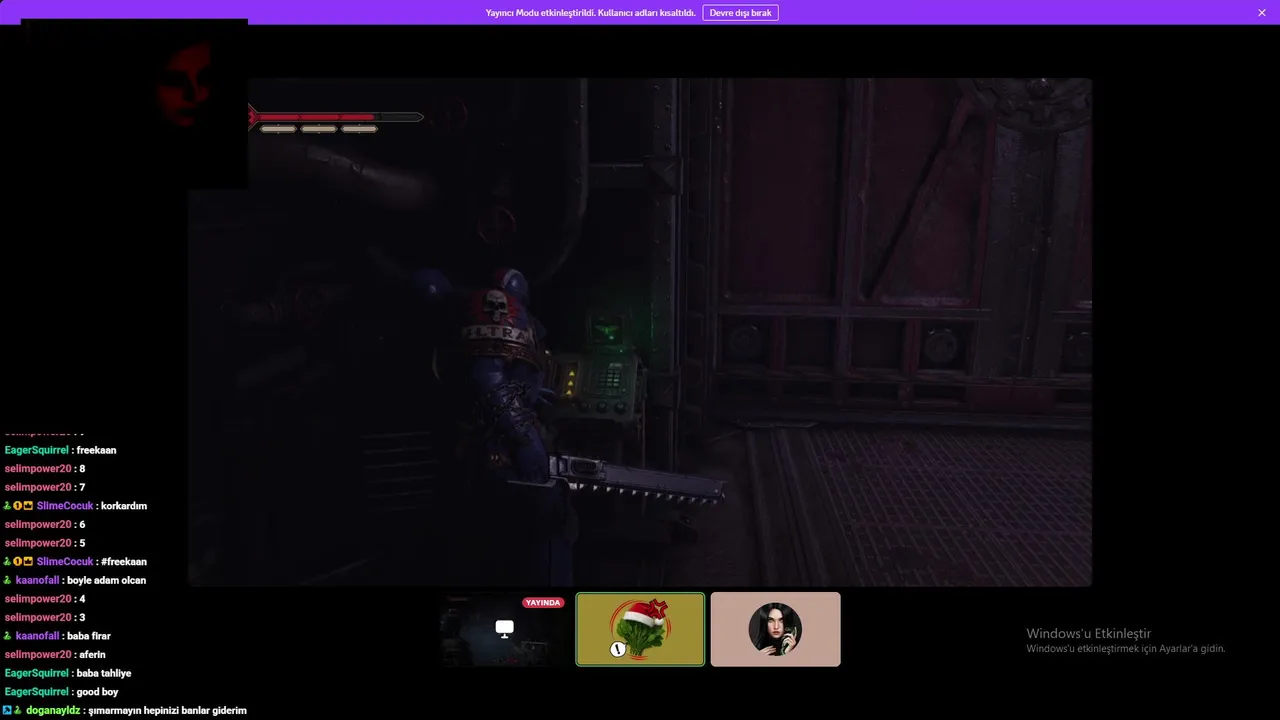
Task: Click chat message "selimpower20 : 4"
Action: pos(45,599)
